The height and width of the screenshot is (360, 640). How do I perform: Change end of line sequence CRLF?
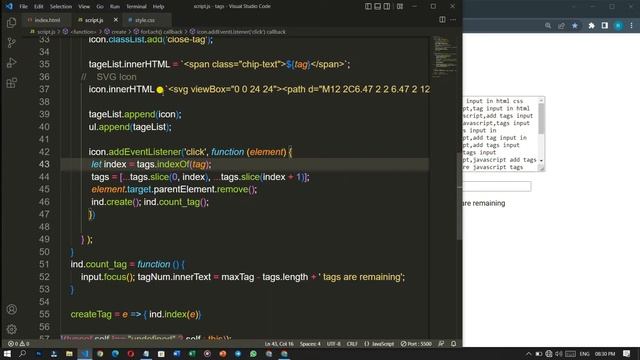click(352, 344)
